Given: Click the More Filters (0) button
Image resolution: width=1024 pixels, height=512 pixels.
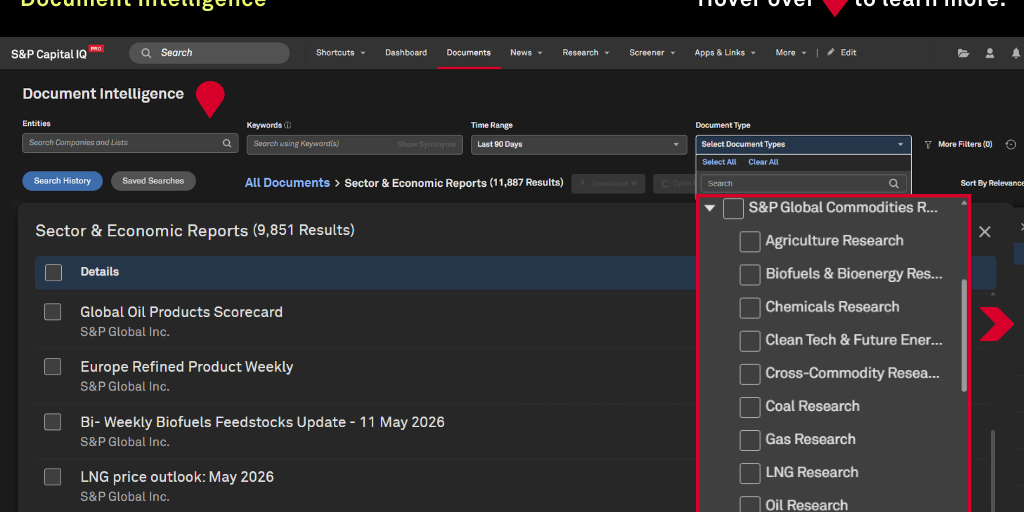Looking at the screenshot, I should pos(959,144).
